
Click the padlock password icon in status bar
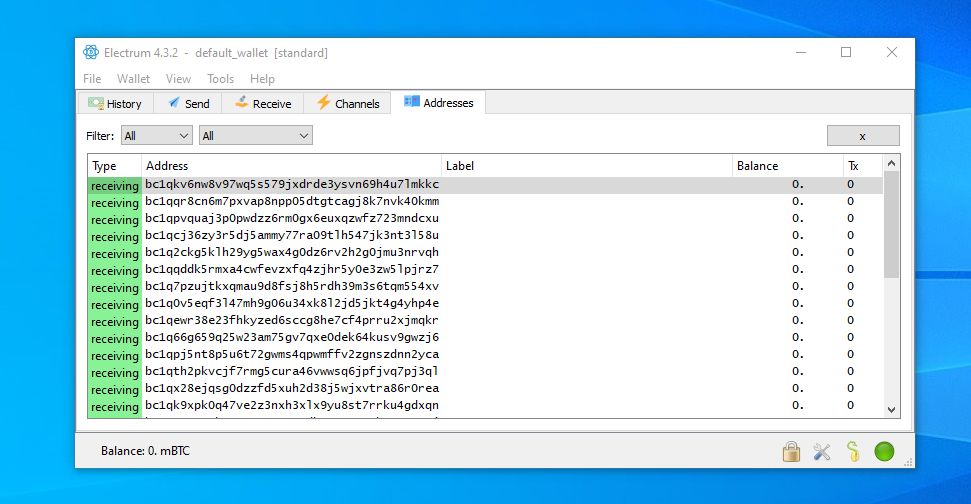[x=791, y=452]
